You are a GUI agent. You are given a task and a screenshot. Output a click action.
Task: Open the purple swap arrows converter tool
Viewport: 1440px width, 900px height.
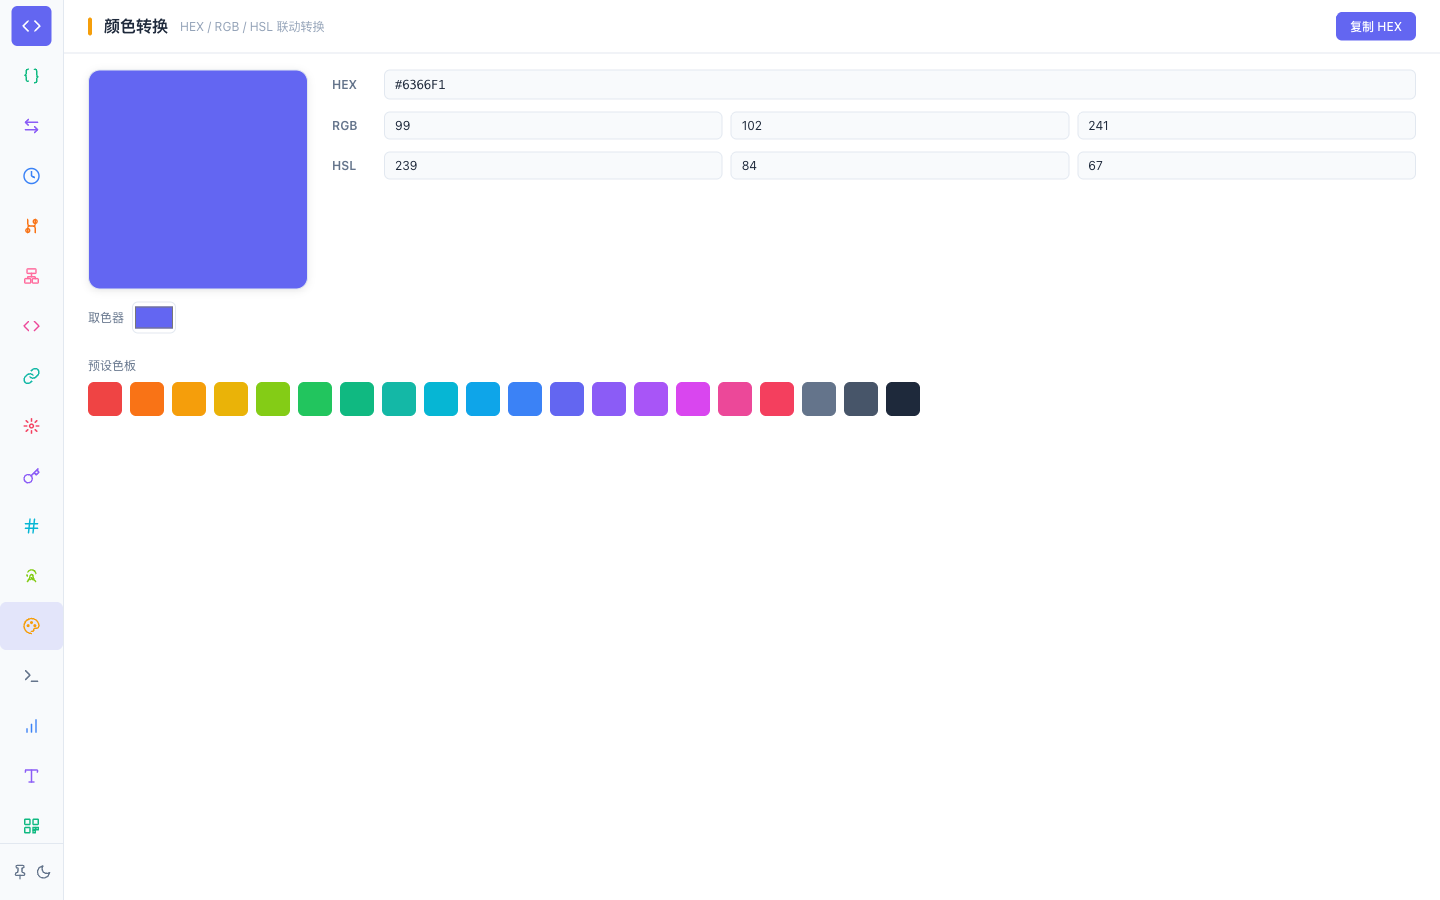pyautogui.click(x=31, y=126)
